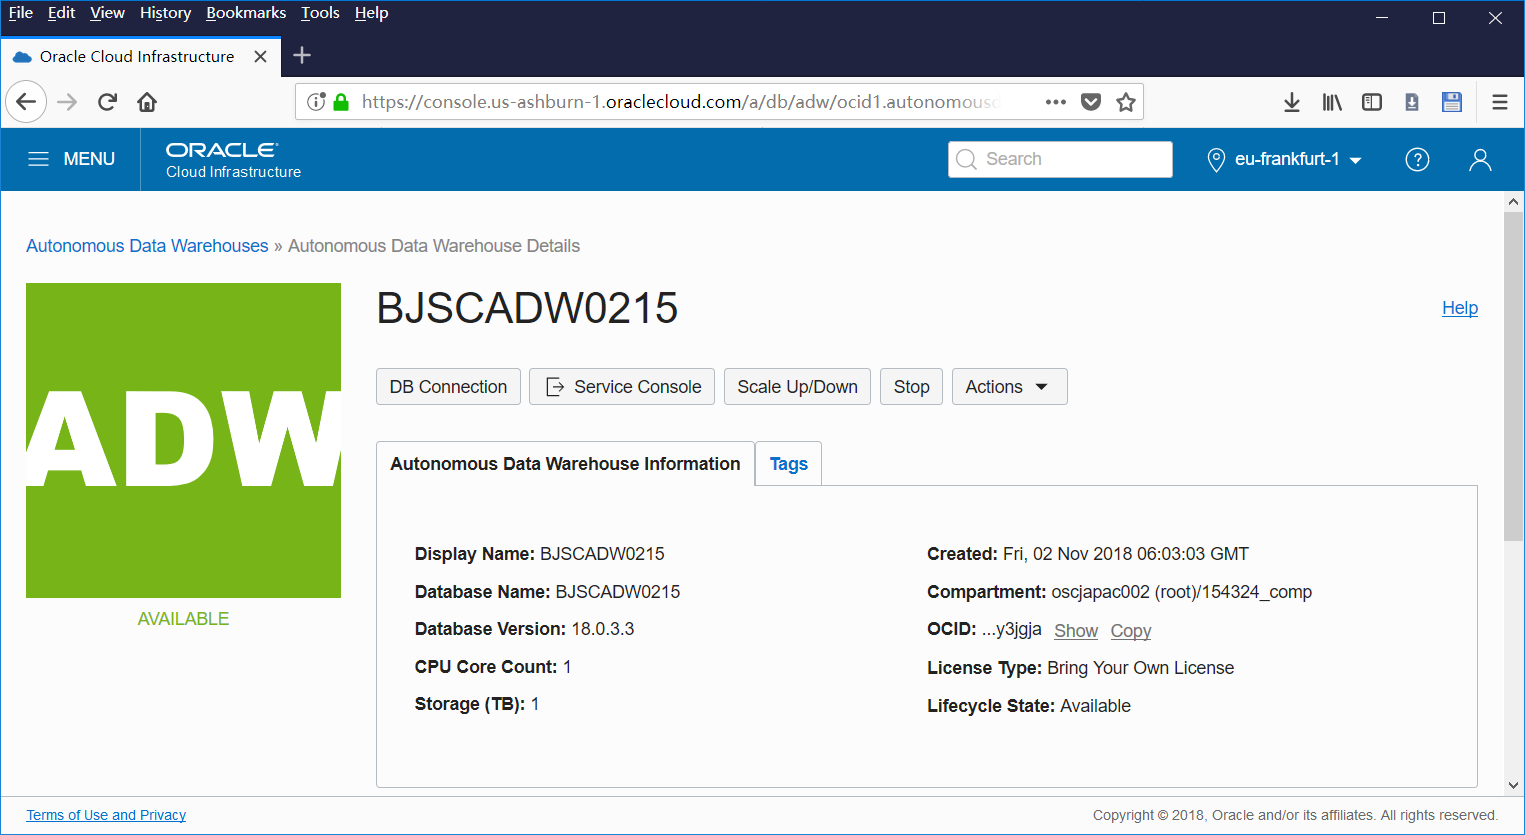Click the AVAILABLE status text
The height and width of the screenshot is (835, 1525).
(183, 619)
